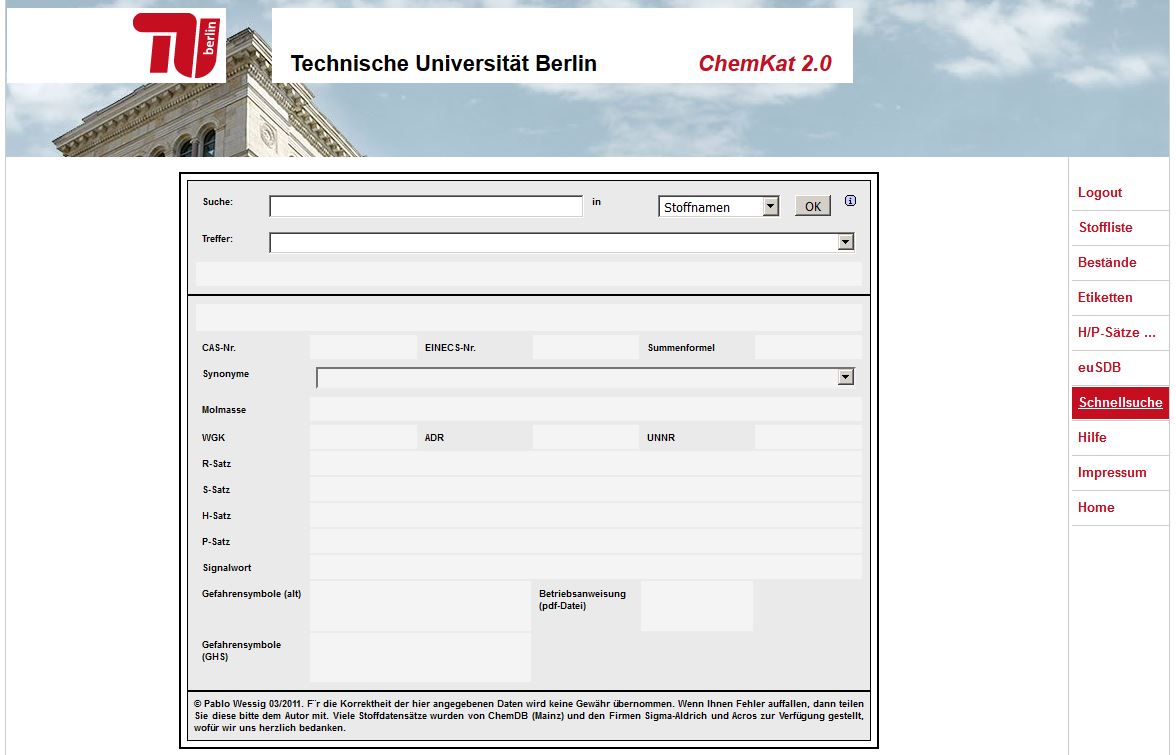
Task: Open the Stoffliste page
Action: pos(1105,227)
